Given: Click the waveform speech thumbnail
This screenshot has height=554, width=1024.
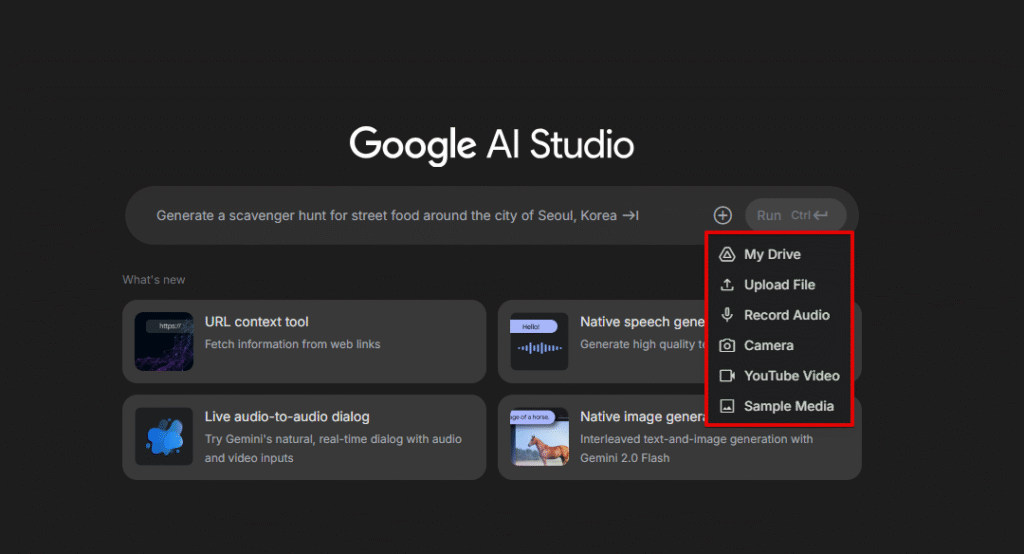Looking at the screenshot, I should tap(539, 342).
